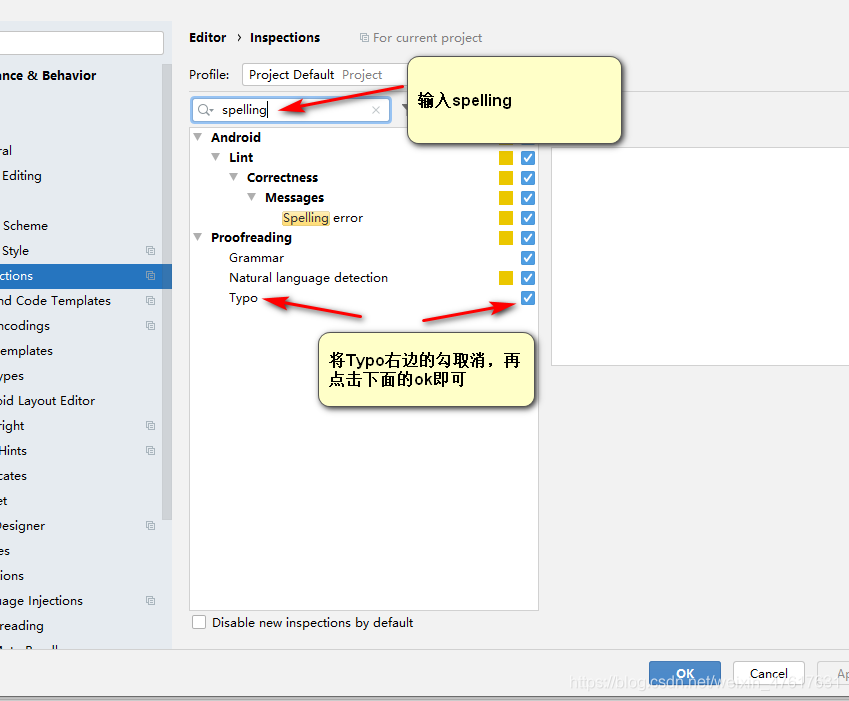Click the settings sidebar search box
This screenshot has width=849, height=701.
(x=81, y=43)
